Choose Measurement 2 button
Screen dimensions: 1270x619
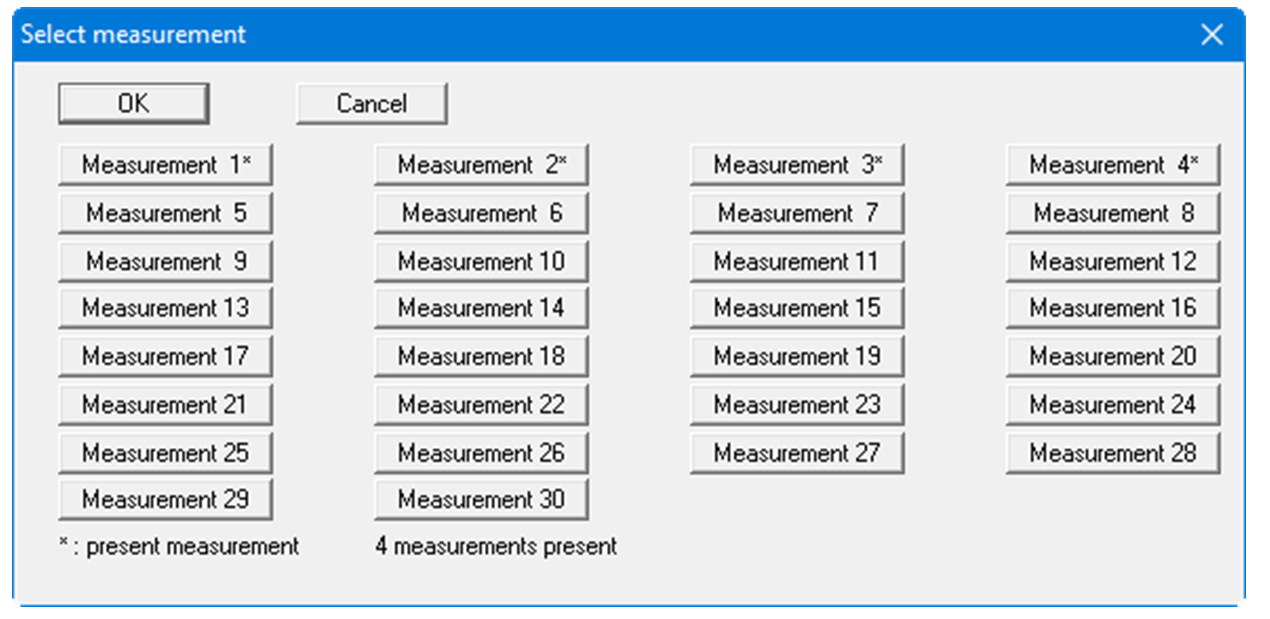click(x=481, y=166)
